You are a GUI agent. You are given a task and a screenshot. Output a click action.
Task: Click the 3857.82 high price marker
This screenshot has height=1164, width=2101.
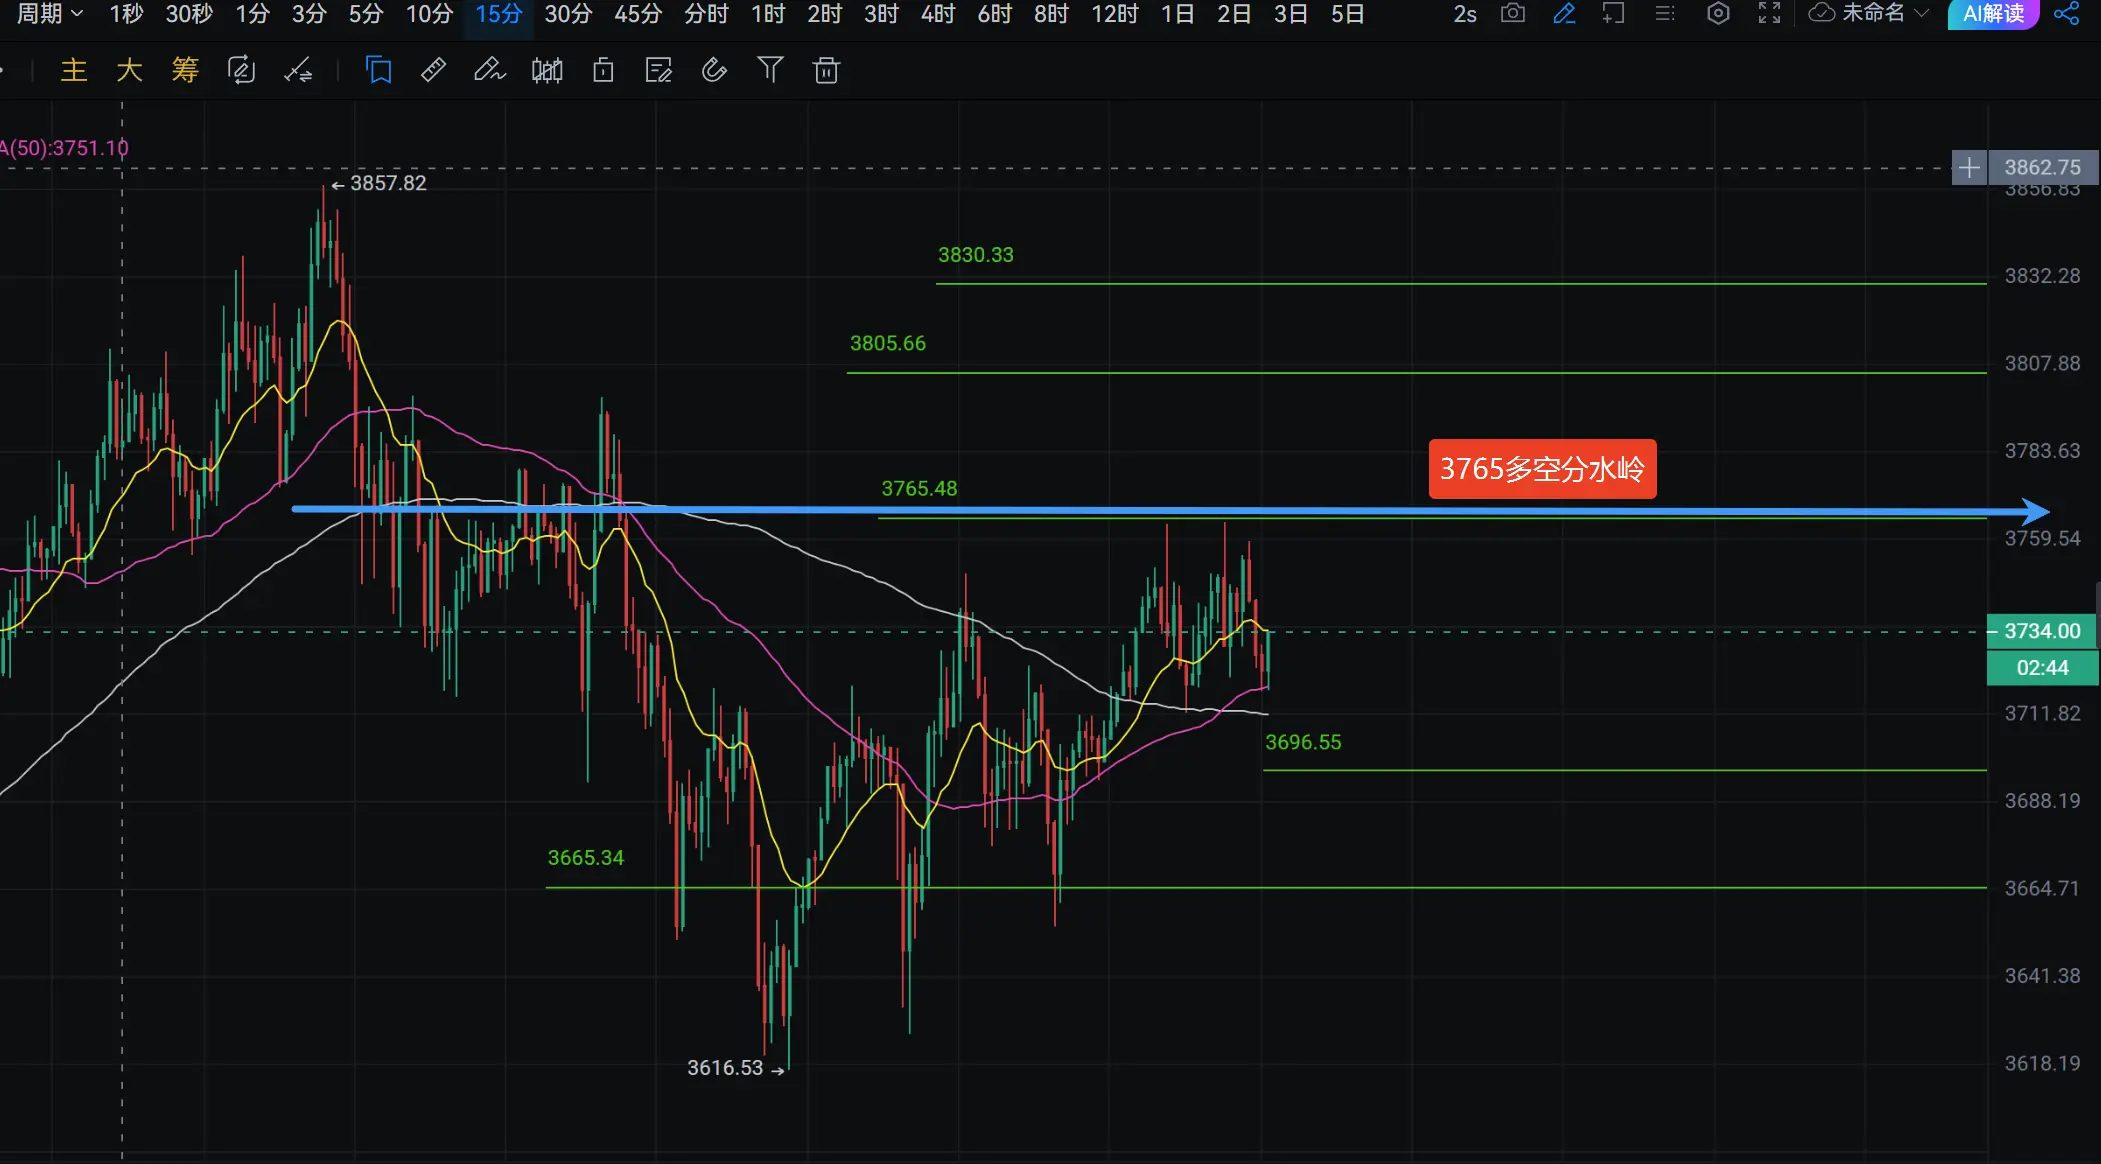(379, 183)
